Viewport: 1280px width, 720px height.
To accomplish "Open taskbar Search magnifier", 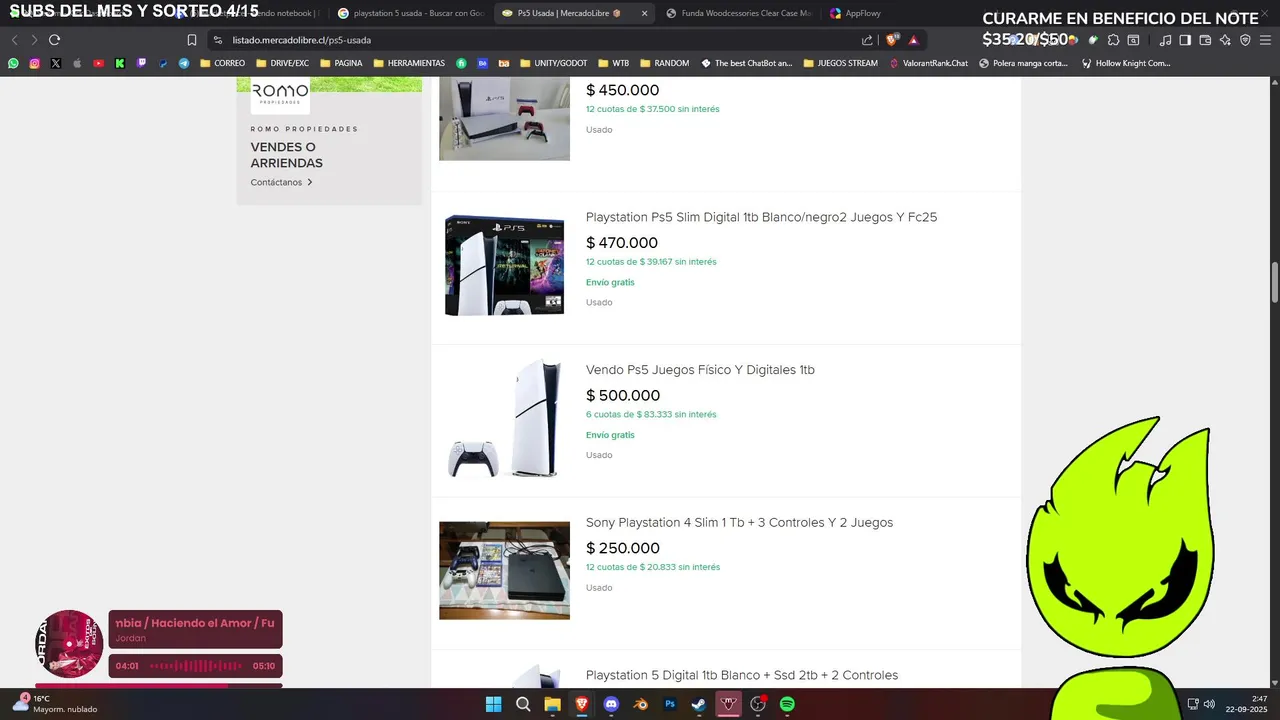I will pyautogui.click(x=523, y=704).
